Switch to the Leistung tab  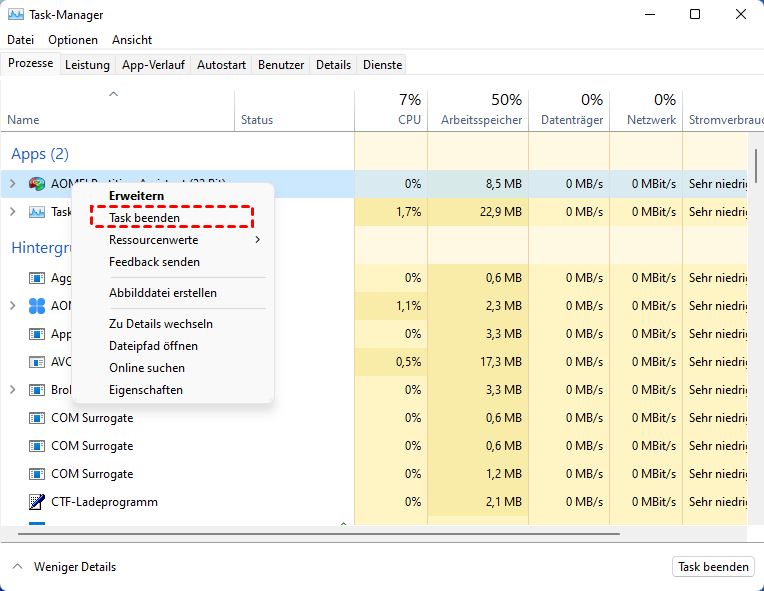pos(87,65)
